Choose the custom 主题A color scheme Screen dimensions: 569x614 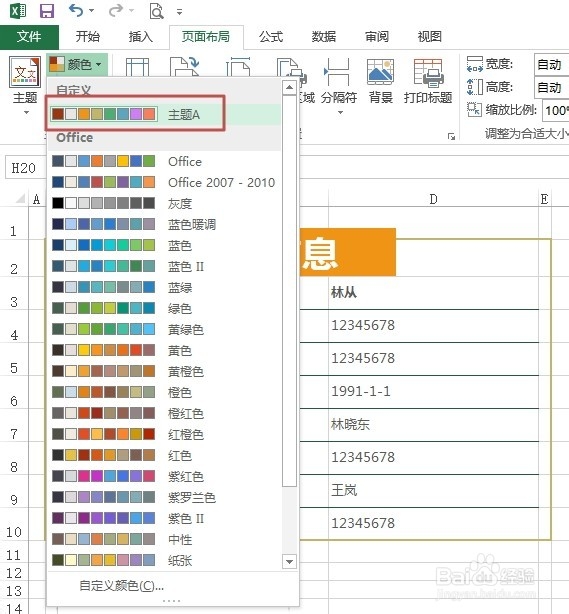point(164,114)
